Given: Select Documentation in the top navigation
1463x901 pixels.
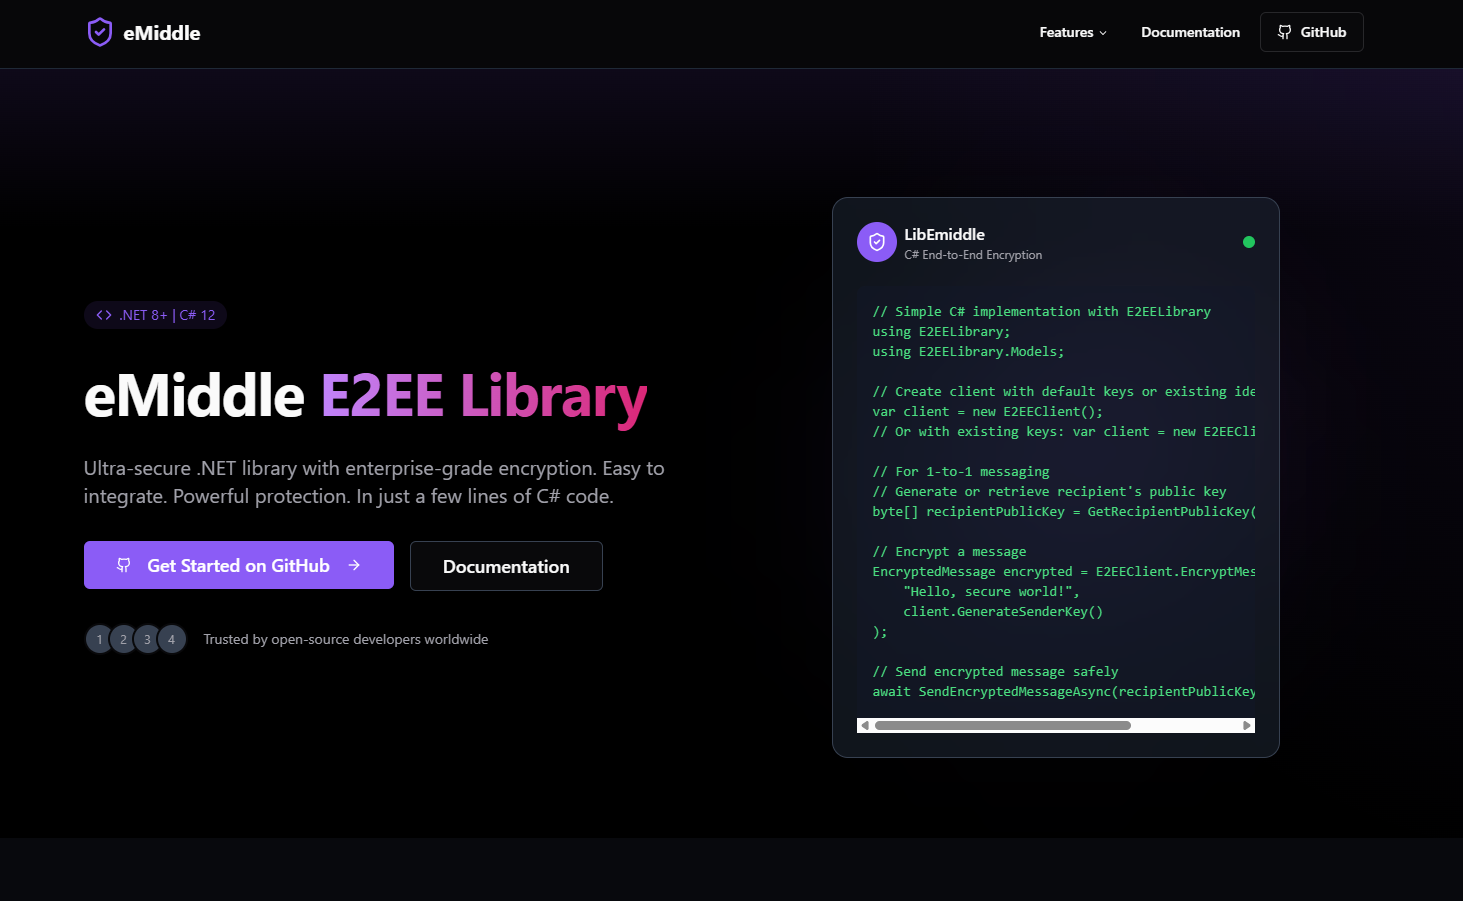Looking at the screenshot, I should (1190, 32).
